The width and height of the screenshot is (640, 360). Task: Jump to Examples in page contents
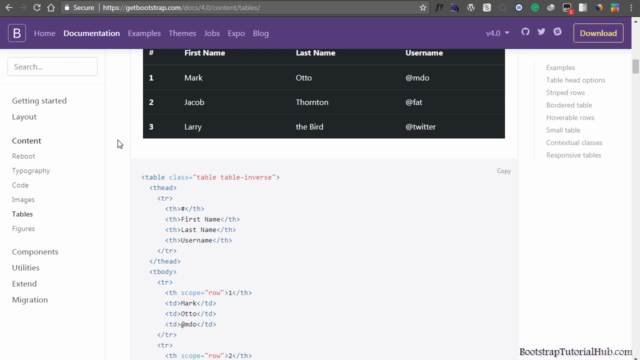pyautogui.click(x=560, y=67)
